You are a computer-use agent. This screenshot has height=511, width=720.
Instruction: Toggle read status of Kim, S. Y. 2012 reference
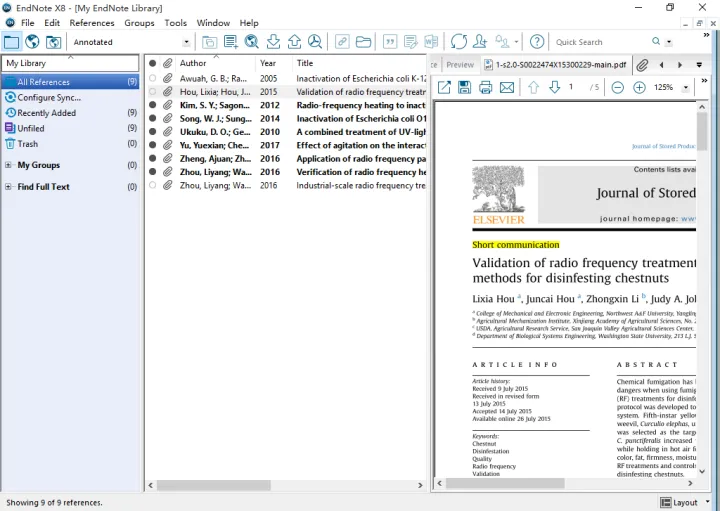tap(152, 105)
